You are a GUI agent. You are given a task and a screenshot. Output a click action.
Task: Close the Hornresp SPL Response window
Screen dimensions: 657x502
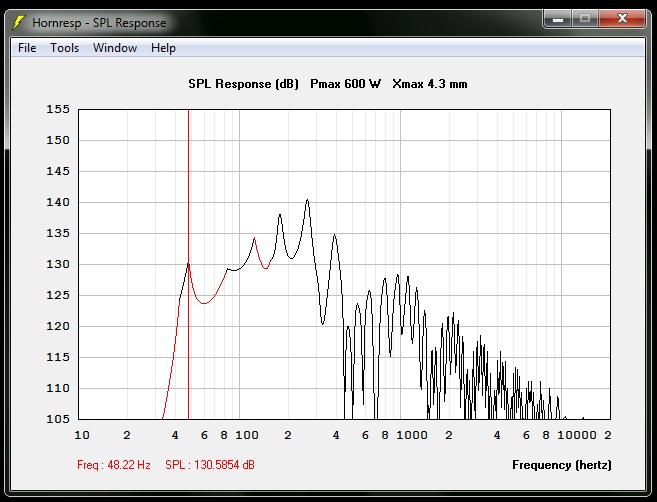pyautogui.click(x=622, y=19)
